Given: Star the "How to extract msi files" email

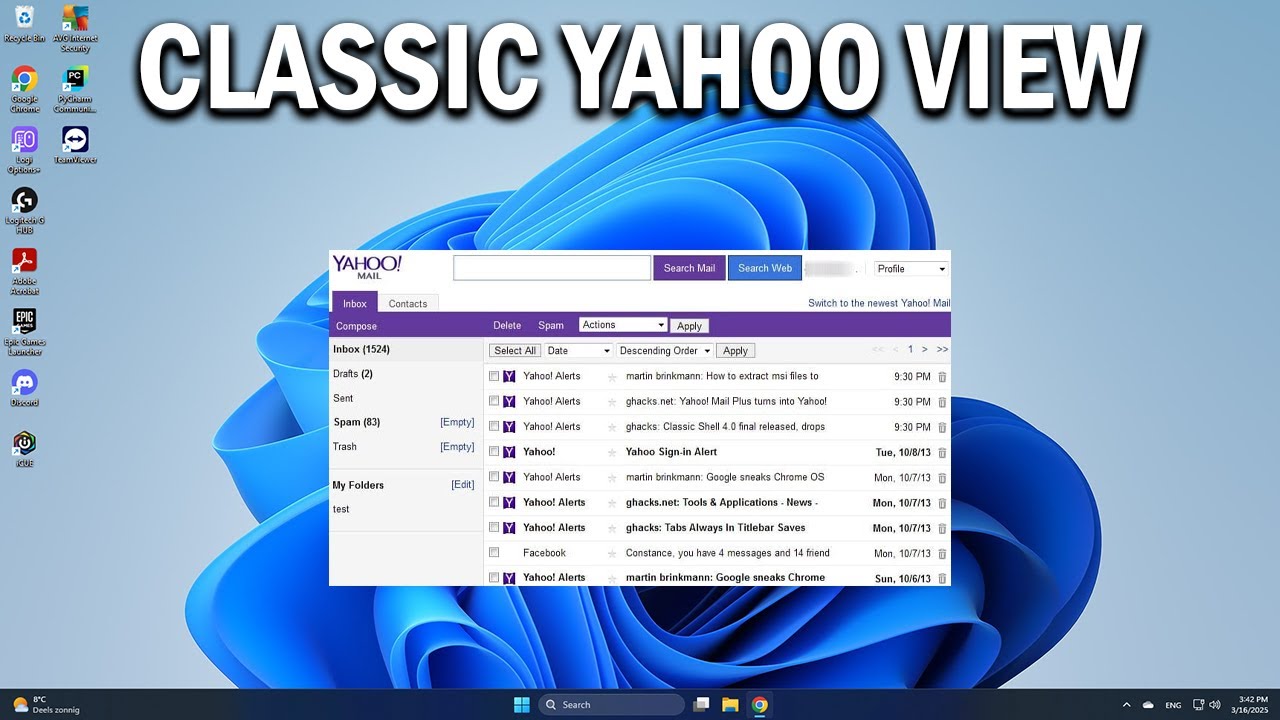Looking at the screenshot, I should tap(612, 377).
